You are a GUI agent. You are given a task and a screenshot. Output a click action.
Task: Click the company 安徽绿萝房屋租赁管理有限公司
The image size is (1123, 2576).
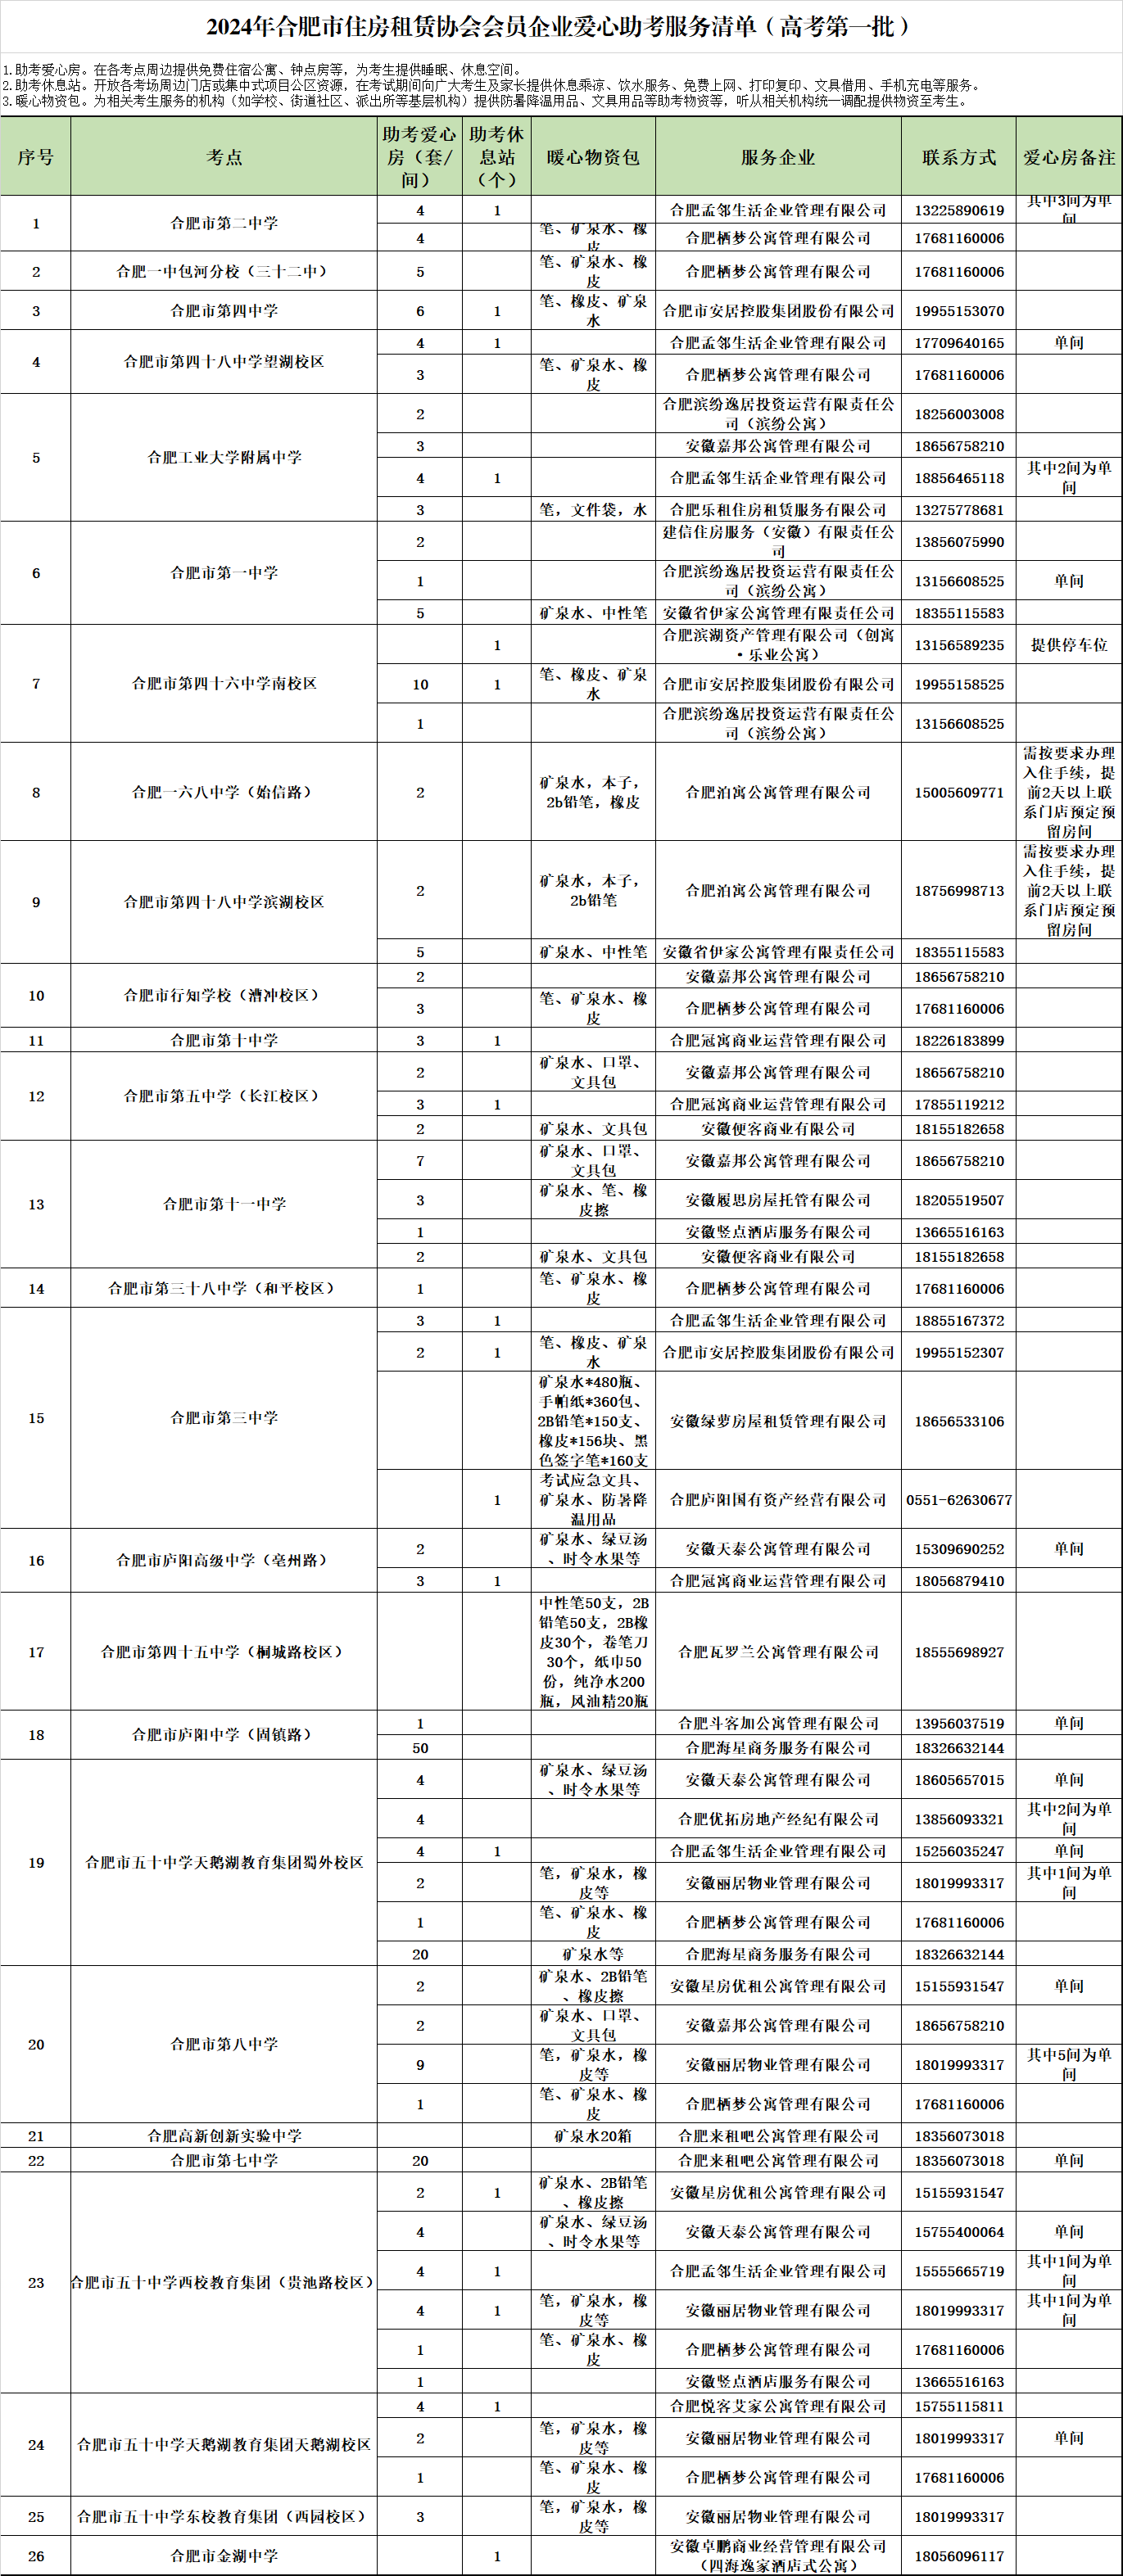tap(778, 1421)
